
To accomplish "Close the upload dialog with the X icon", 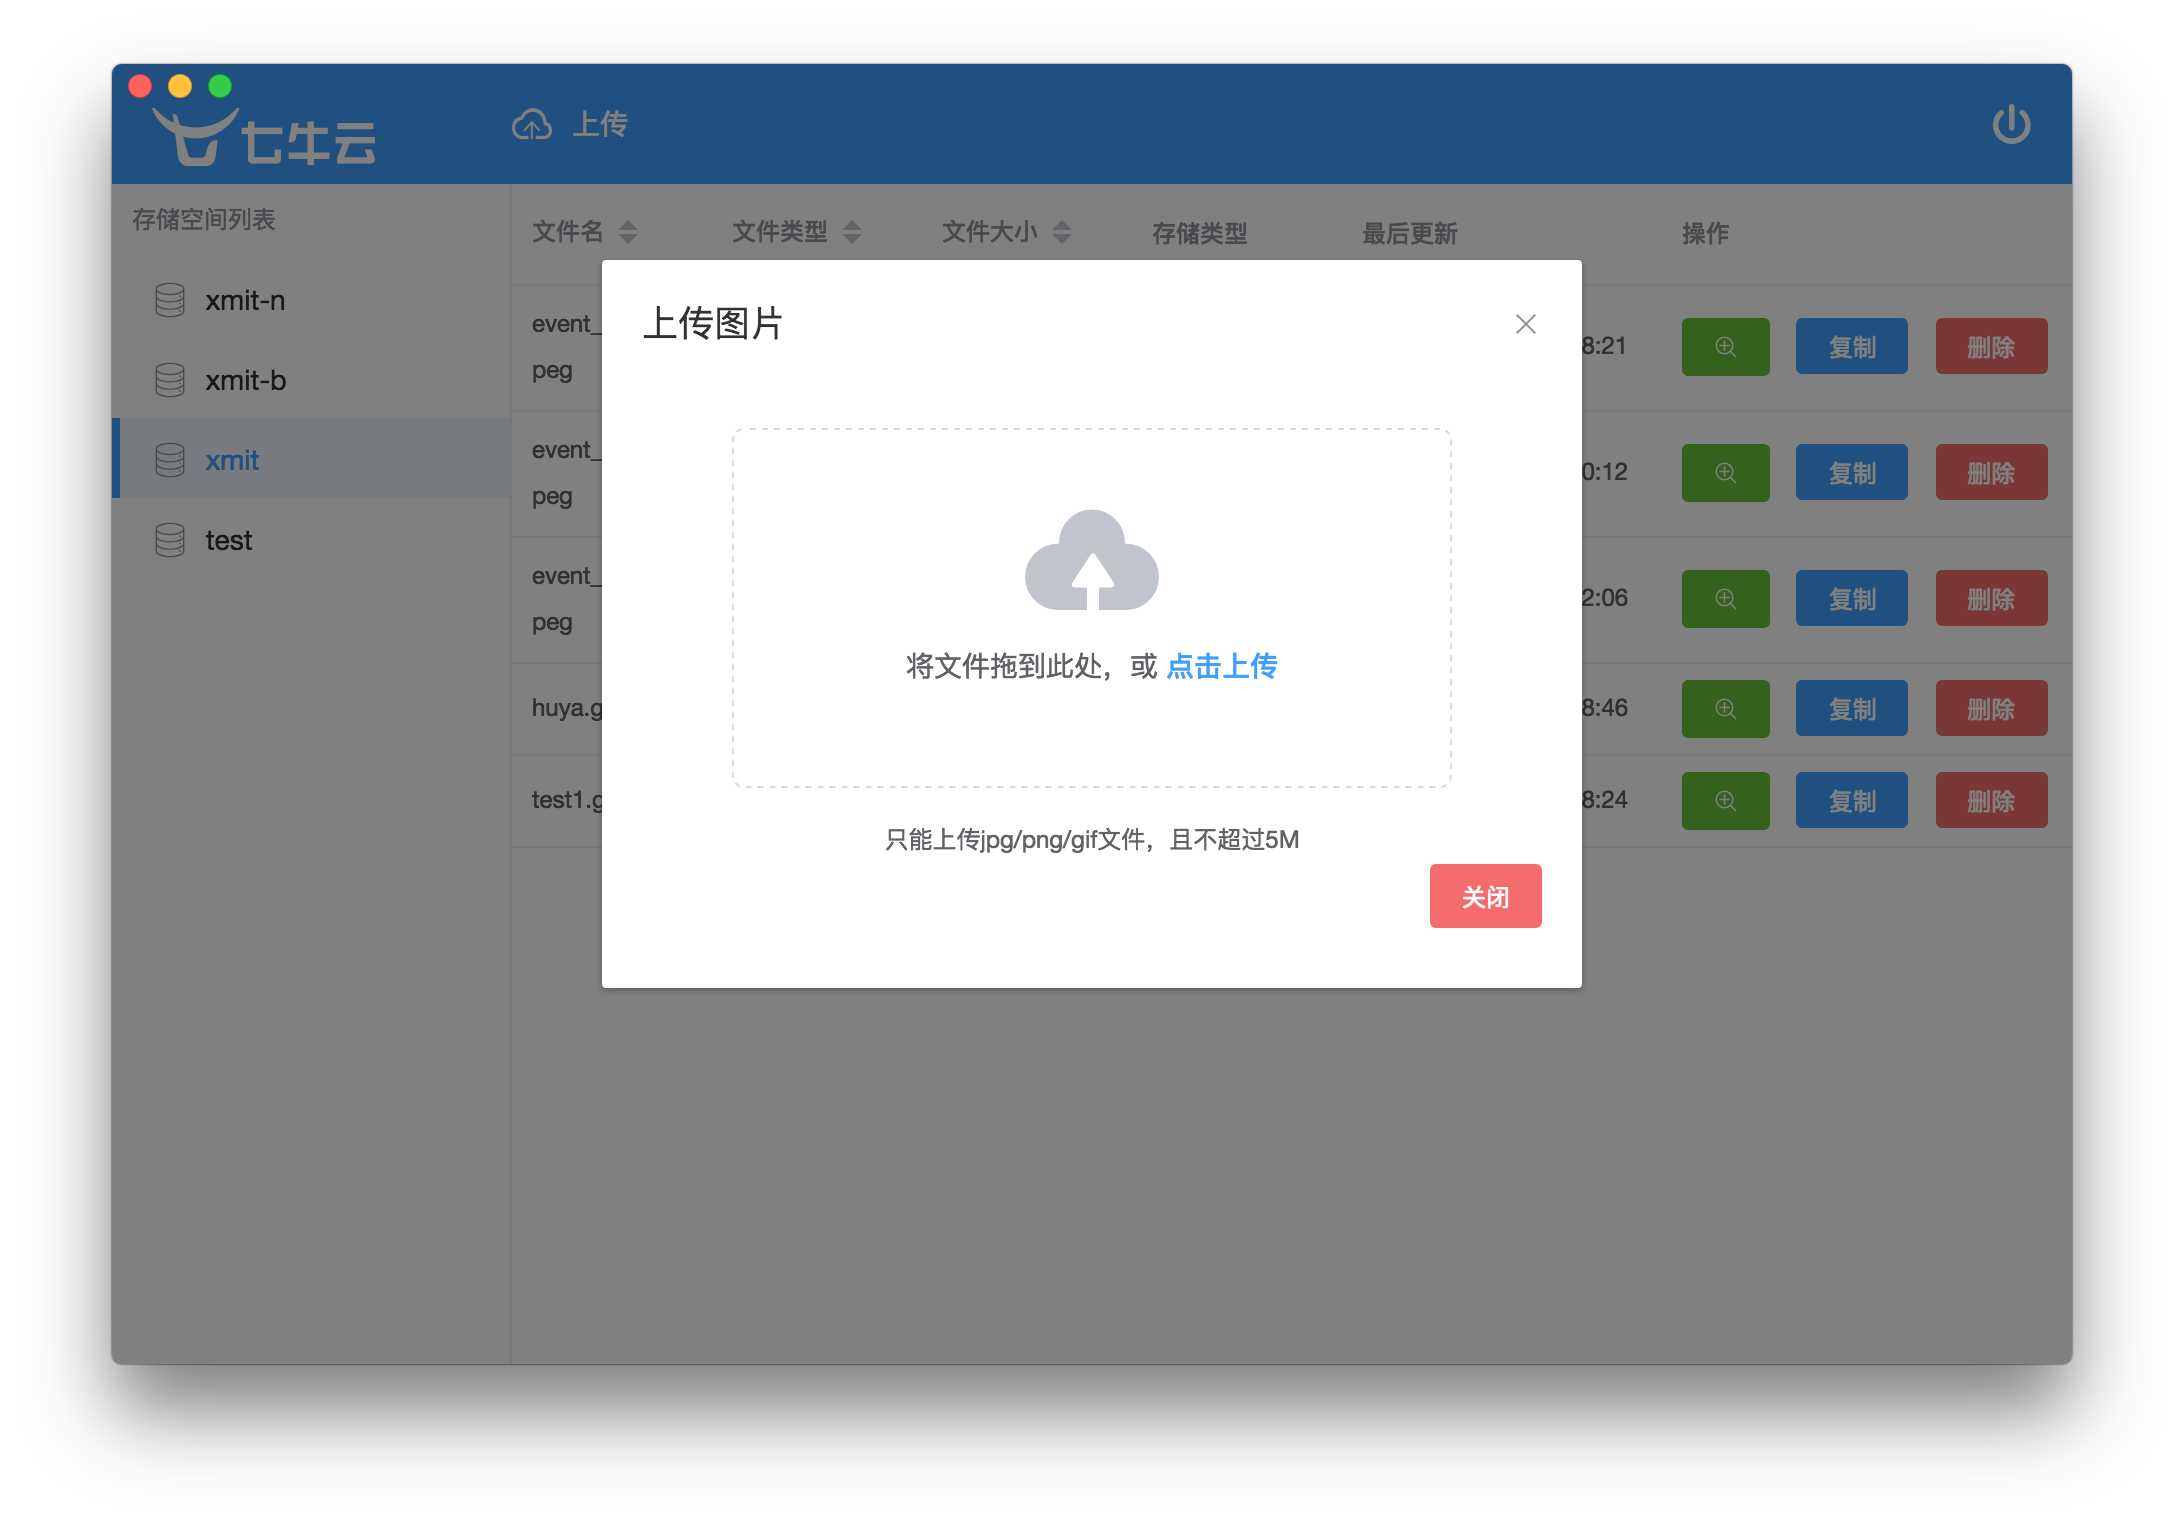I will 1525,324.
